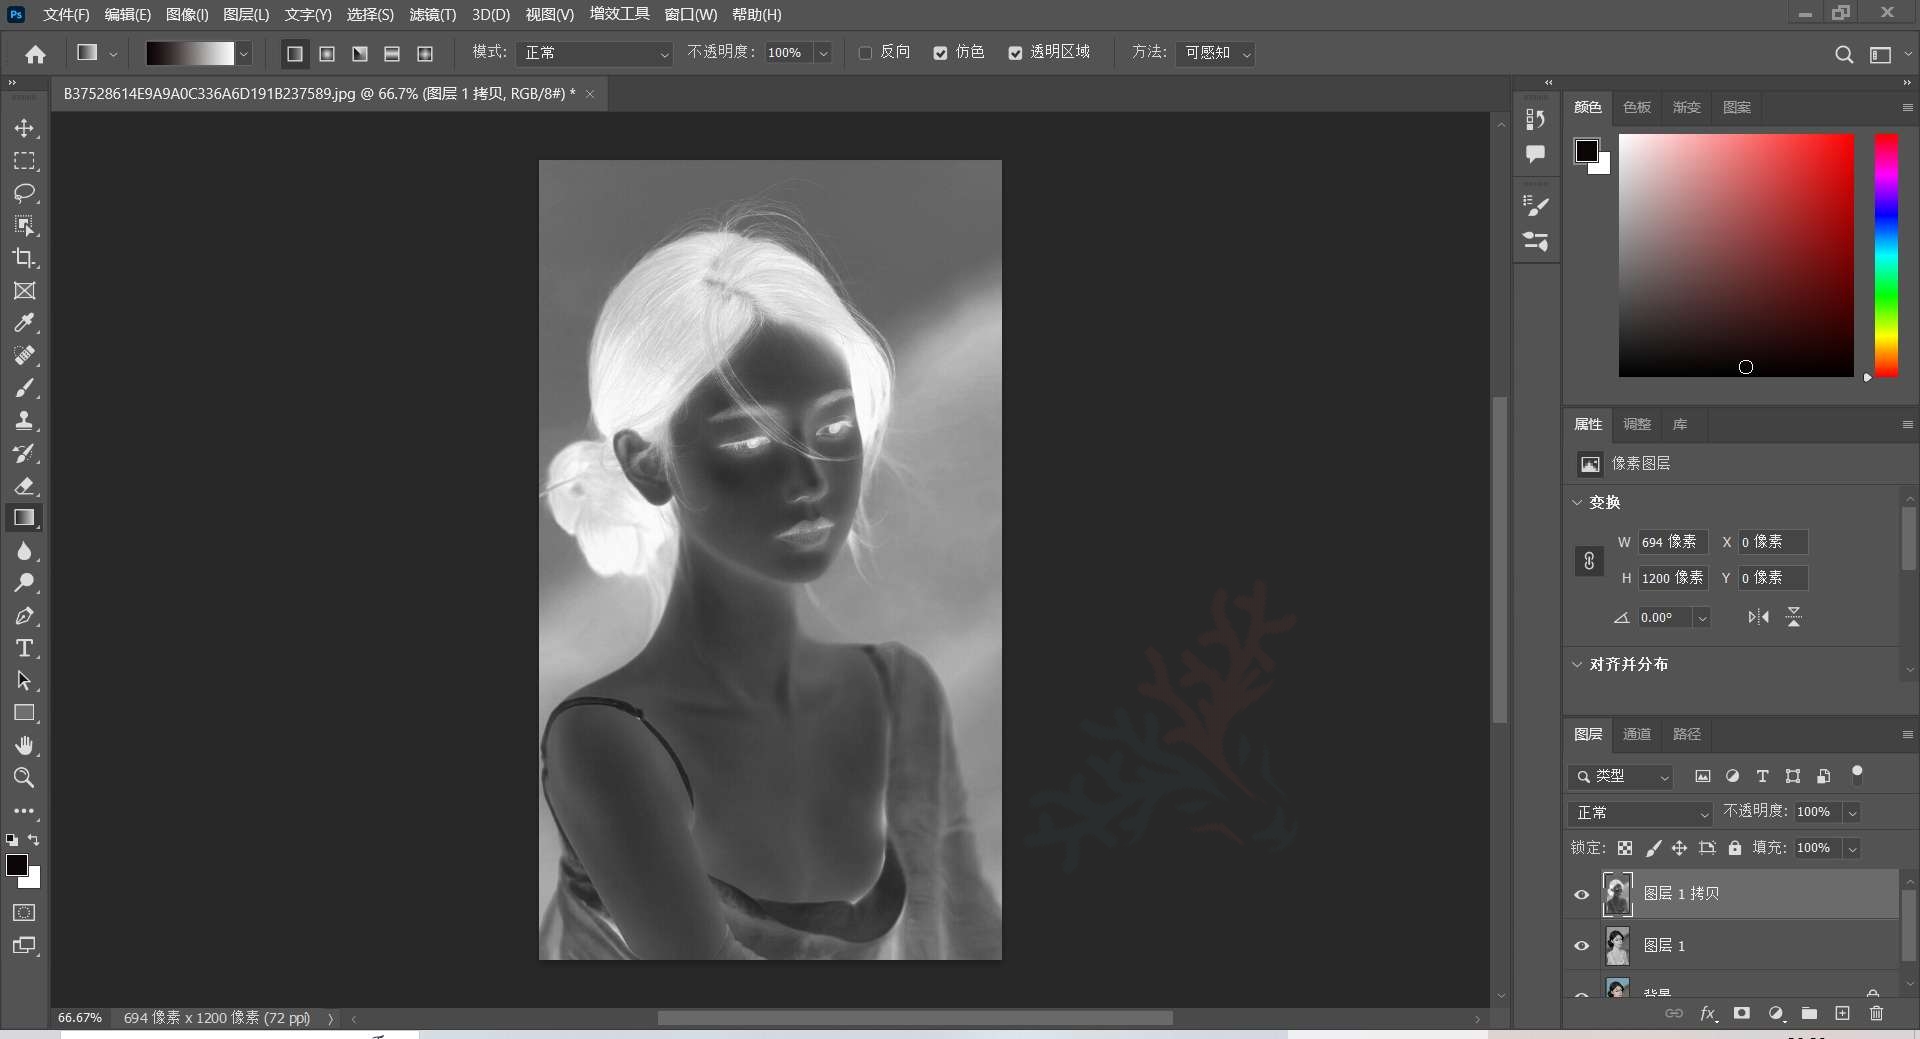The height and width of the screenshot is (1039, 1920).
Task: Toggle lock all padlock icon
Action: pyautogui.click(x=1735, y=848)
